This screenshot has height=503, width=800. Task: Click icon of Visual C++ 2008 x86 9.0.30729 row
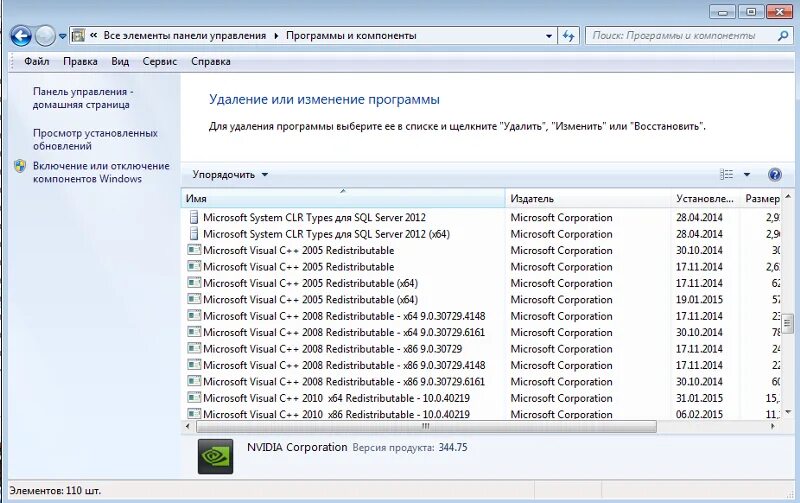click(x=194, y=348)
